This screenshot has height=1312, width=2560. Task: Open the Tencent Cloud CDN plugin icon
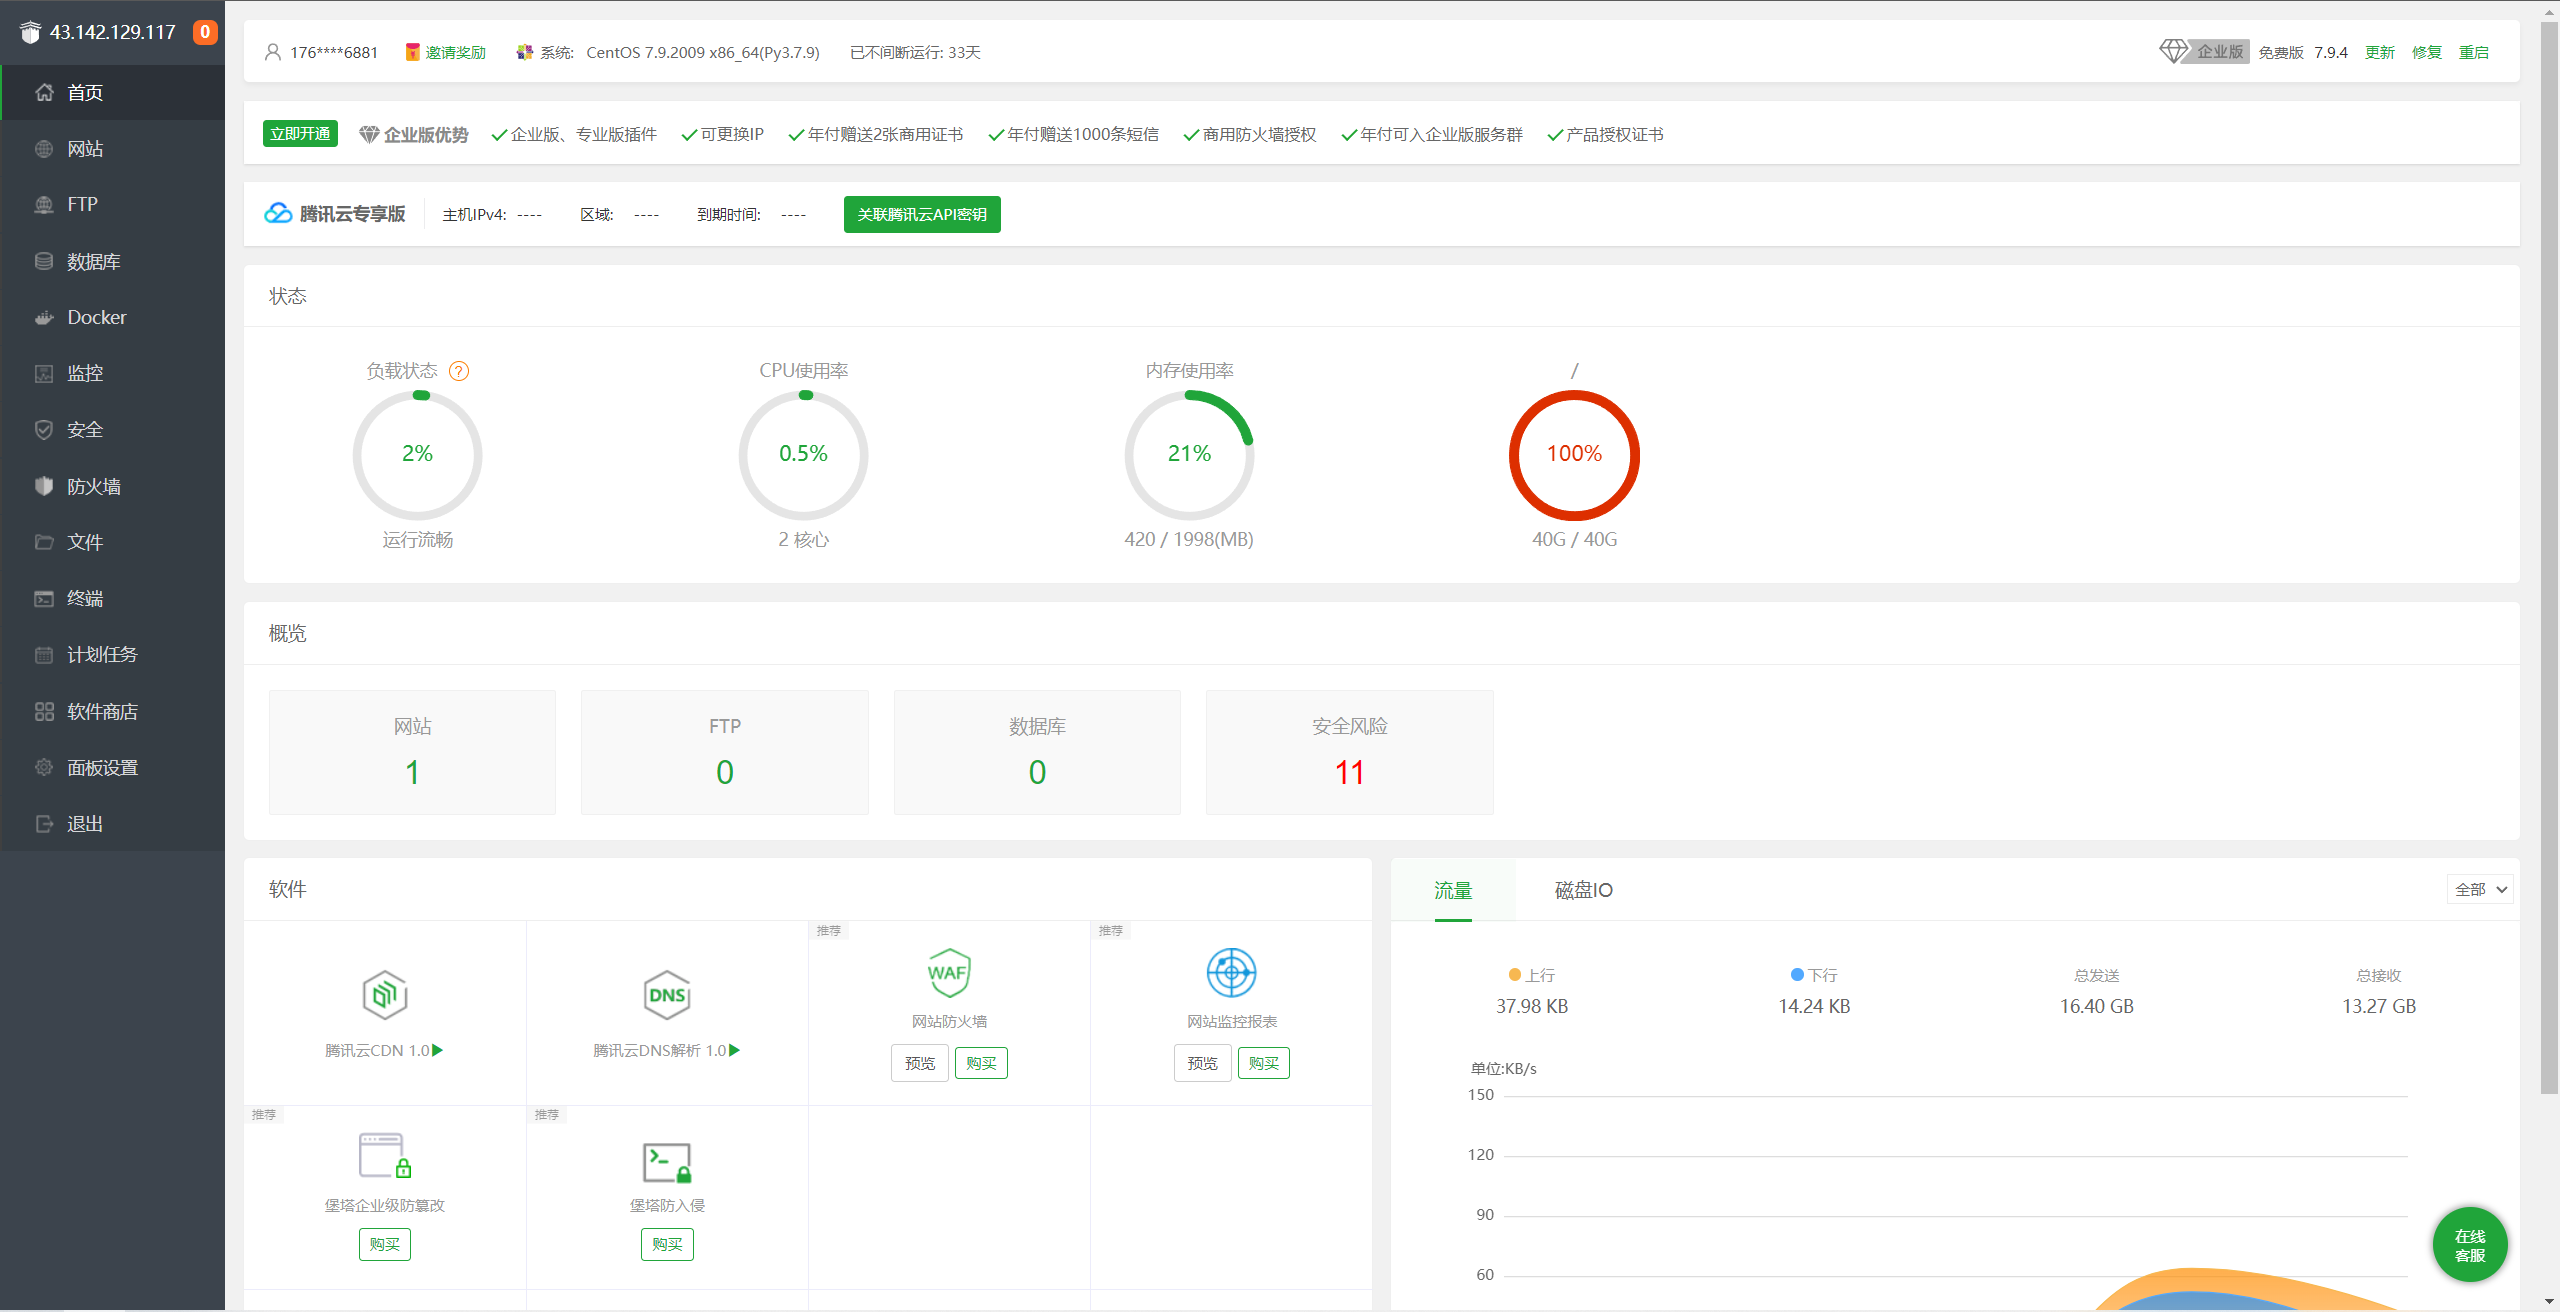385,995
